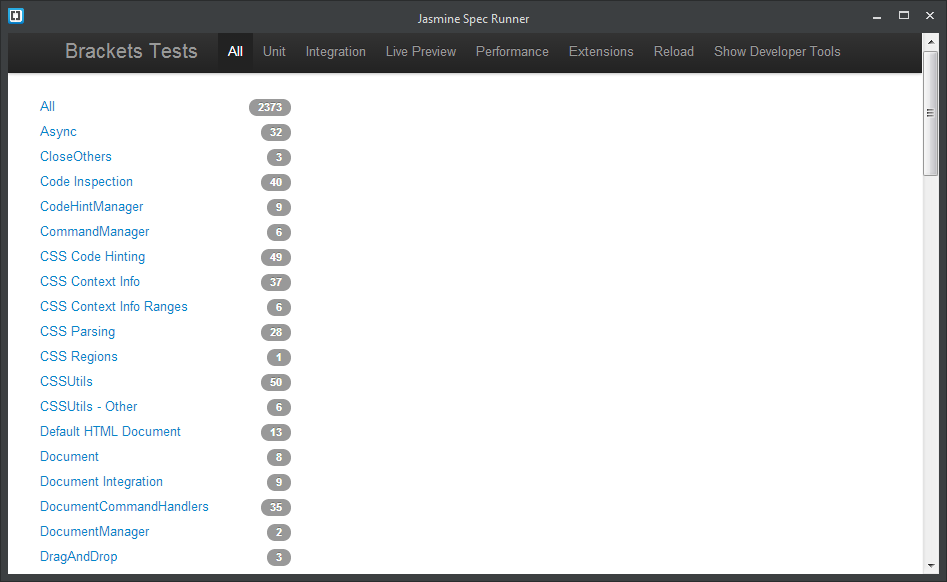Click the scroll up arrow
The width and height of the screenshot is (947, 582).
931,42
